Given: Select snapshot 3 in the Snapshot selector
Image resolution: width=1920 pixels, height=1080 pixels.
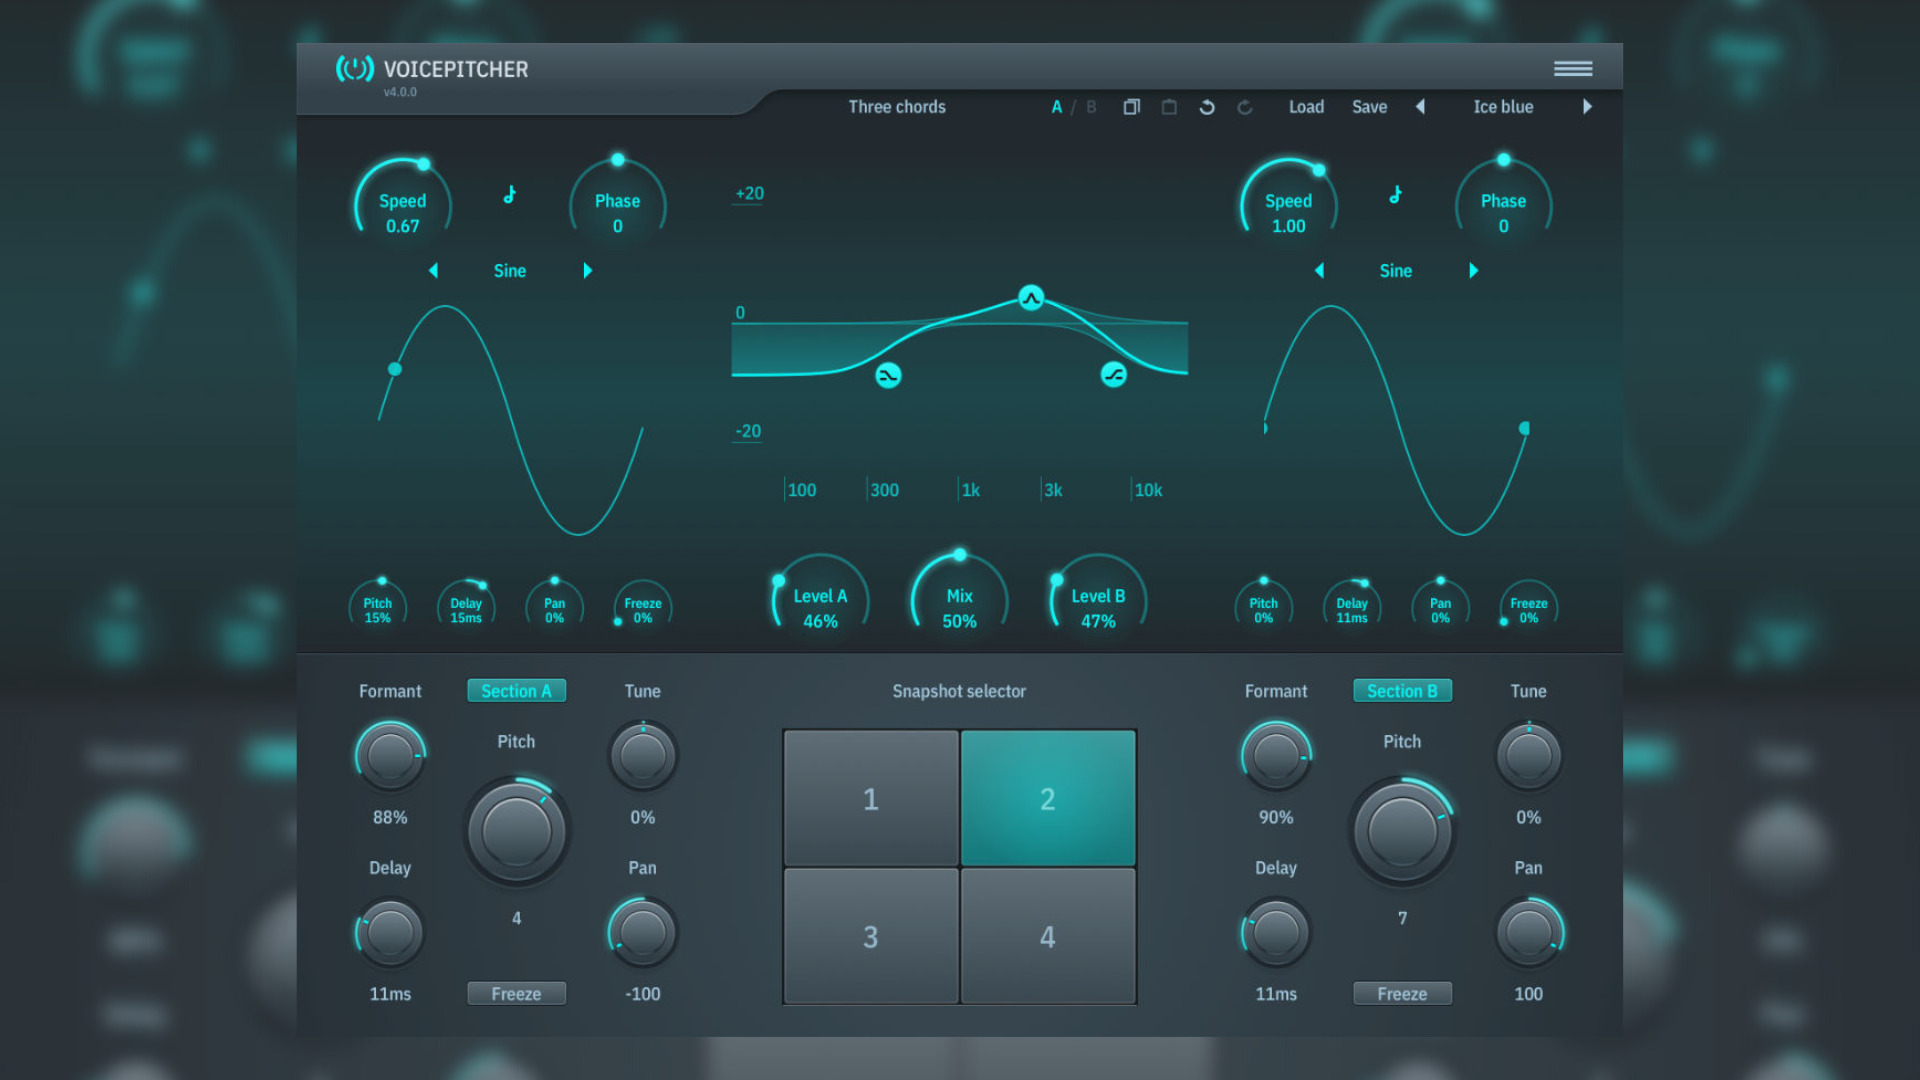Looking at the screenshot, I should (870, 937).
